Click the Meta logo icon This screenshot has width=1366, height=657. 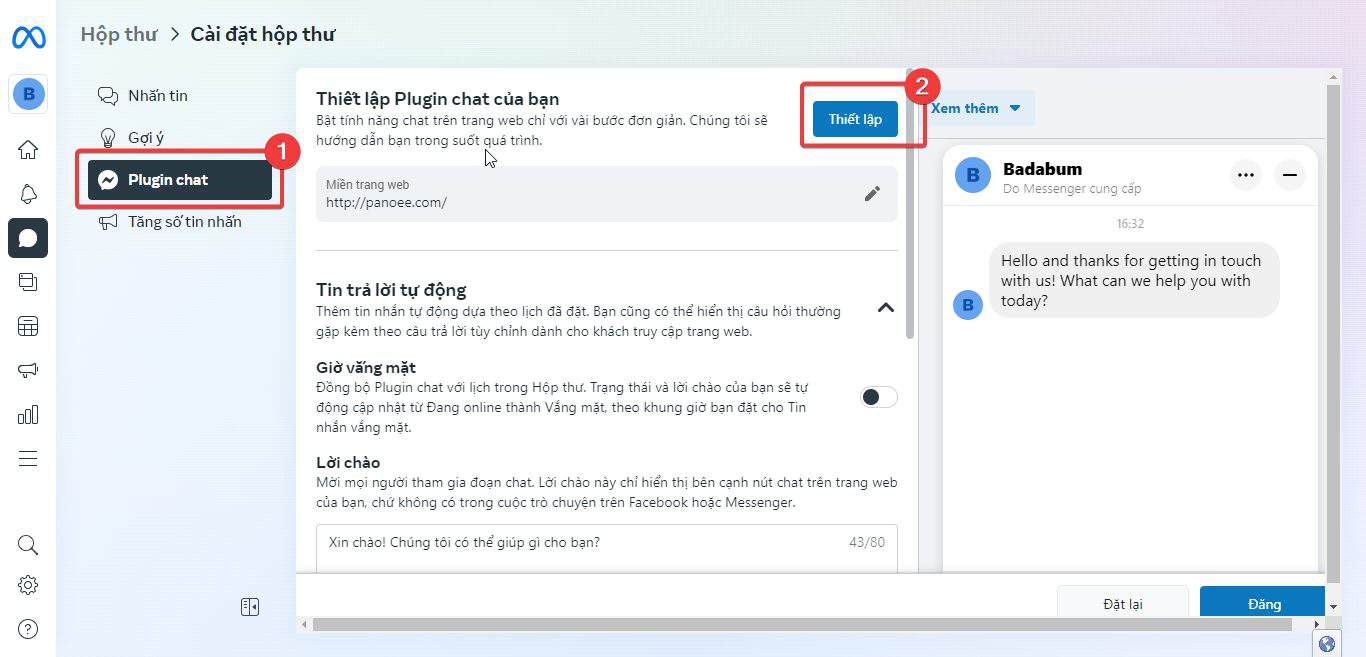tap(28, 38)
